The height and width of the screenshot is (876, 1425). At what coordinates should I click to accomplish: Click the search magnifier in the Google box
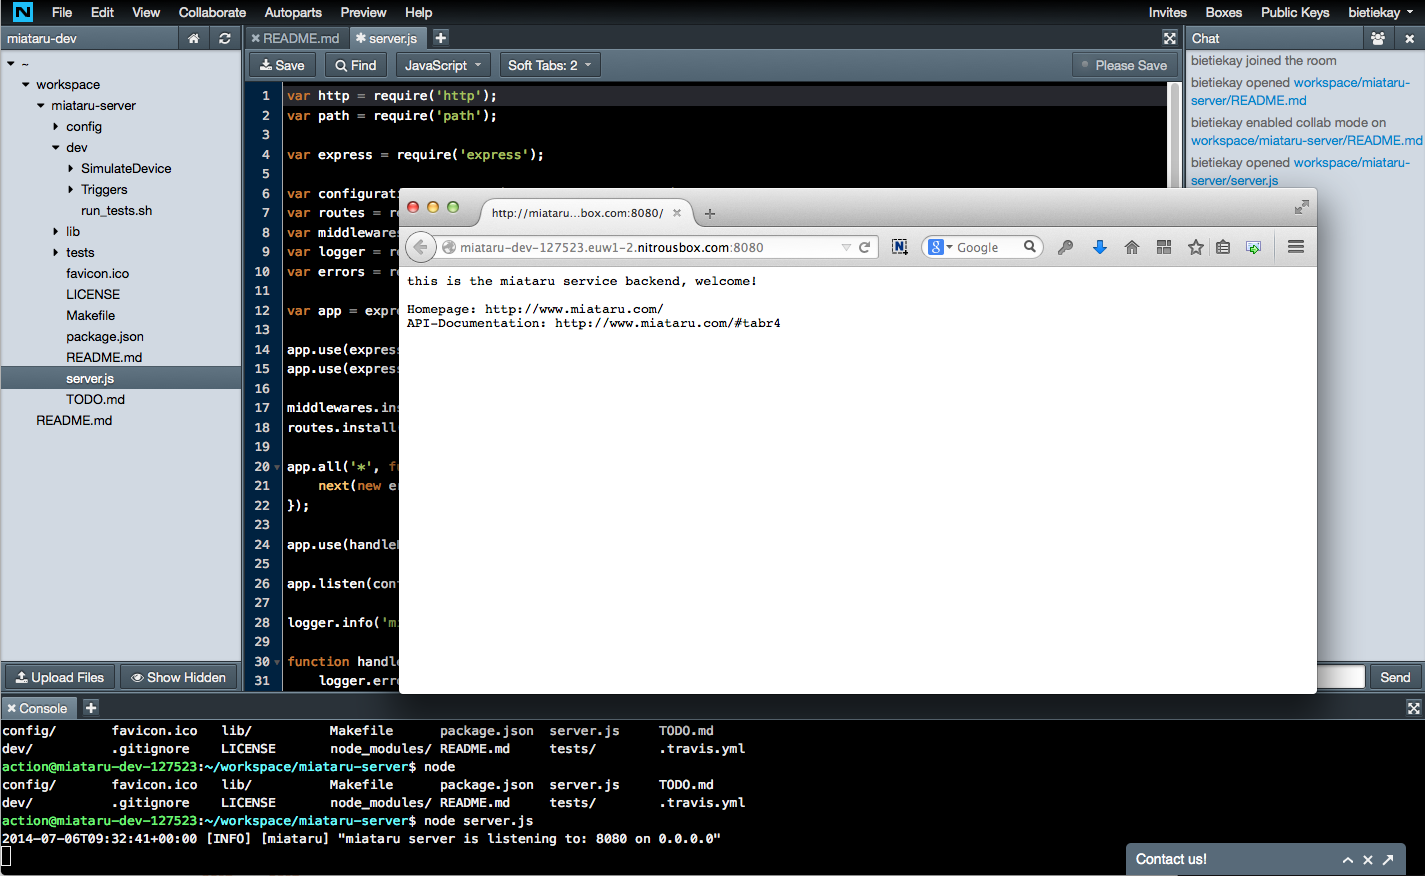(1029, 247)
